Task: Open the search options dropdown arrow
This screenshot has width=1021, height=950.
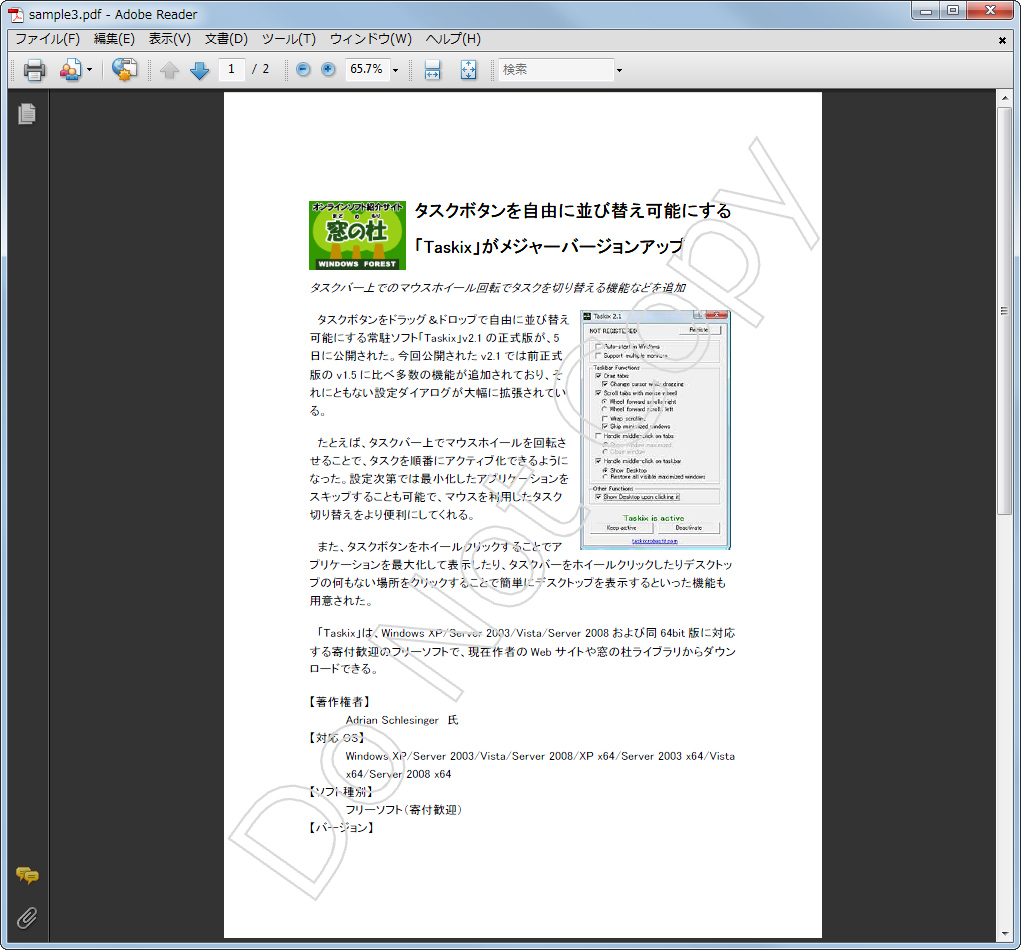Action: tap(619, 70)
